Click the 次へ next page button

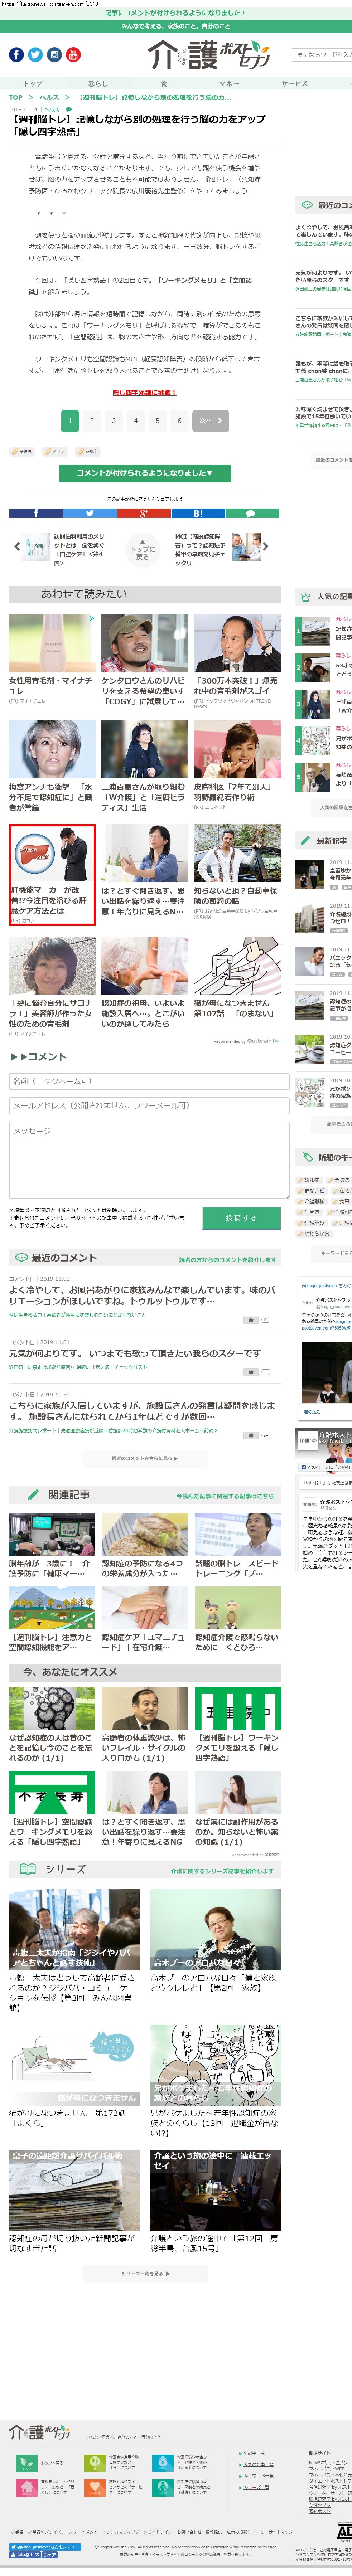[x=209, y=421]
